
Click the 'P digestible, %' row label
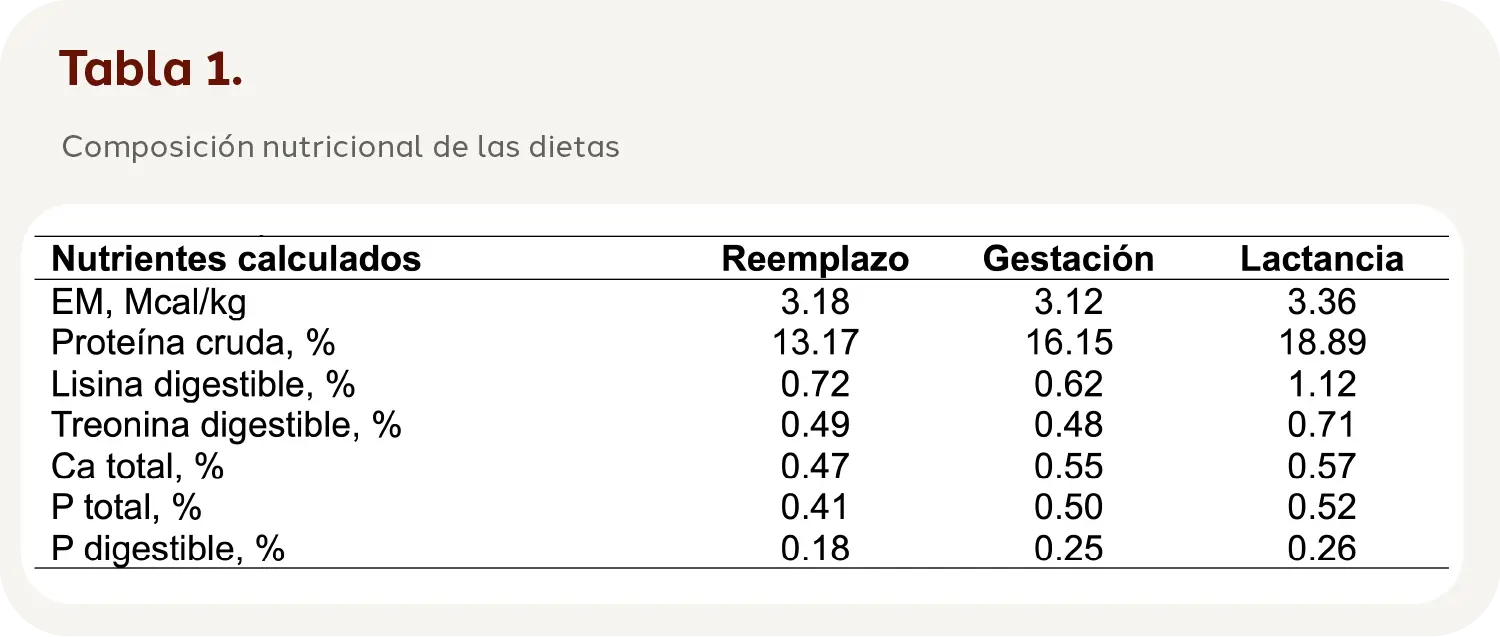point(169,548)
